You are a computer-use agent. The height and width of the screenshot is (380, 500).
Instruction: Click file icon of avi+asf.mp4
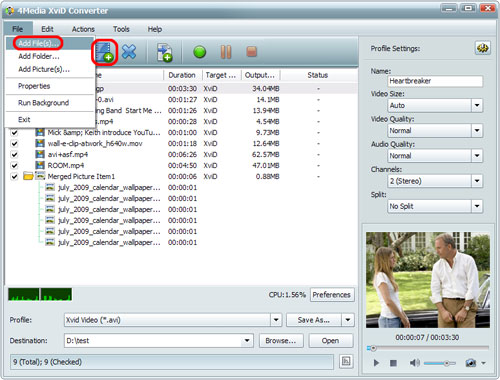point(40,154)
